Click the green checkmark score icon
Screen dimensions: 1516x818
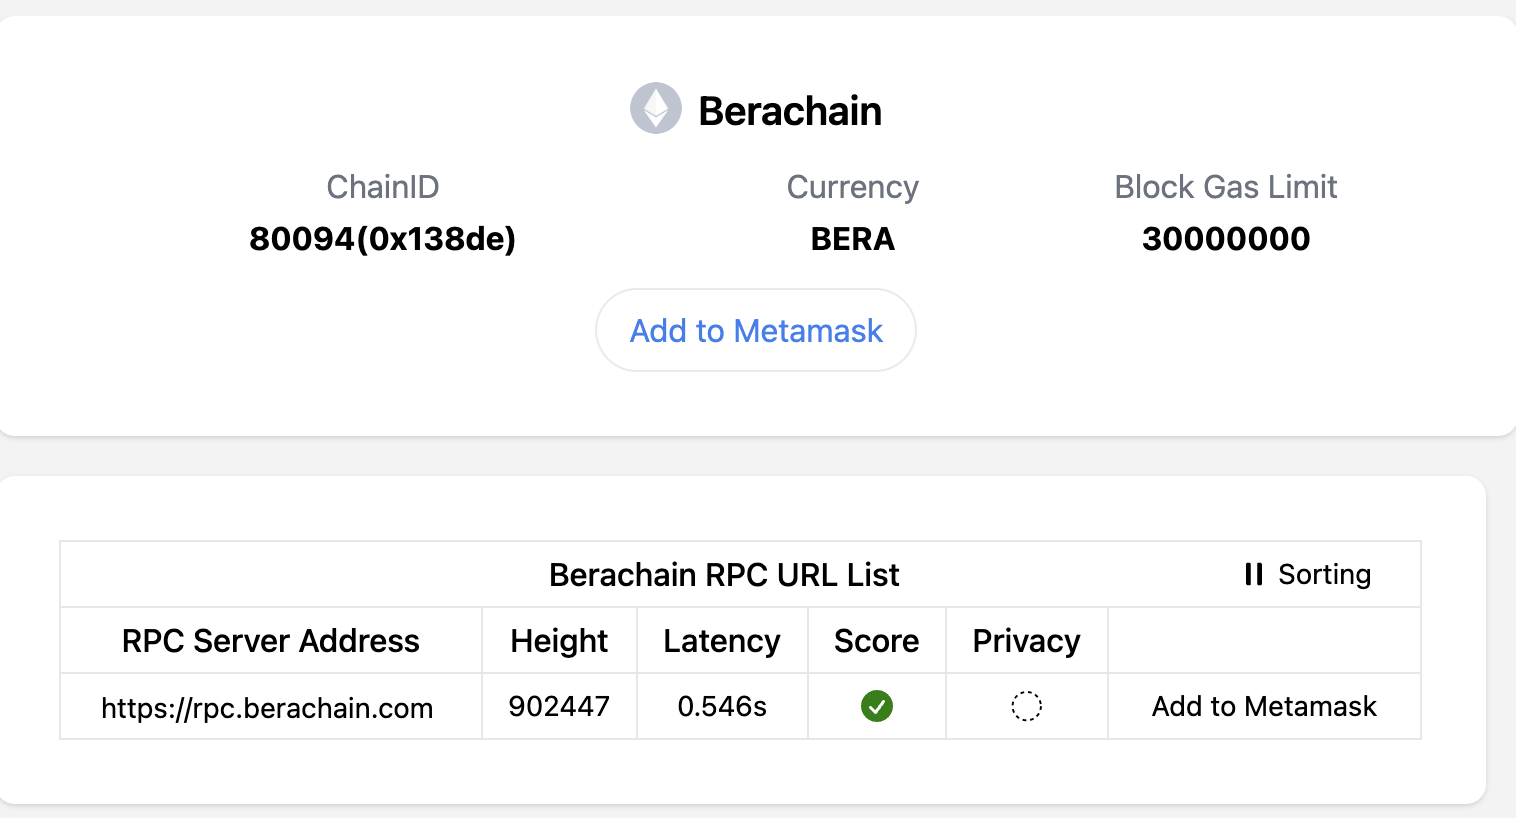877,706
